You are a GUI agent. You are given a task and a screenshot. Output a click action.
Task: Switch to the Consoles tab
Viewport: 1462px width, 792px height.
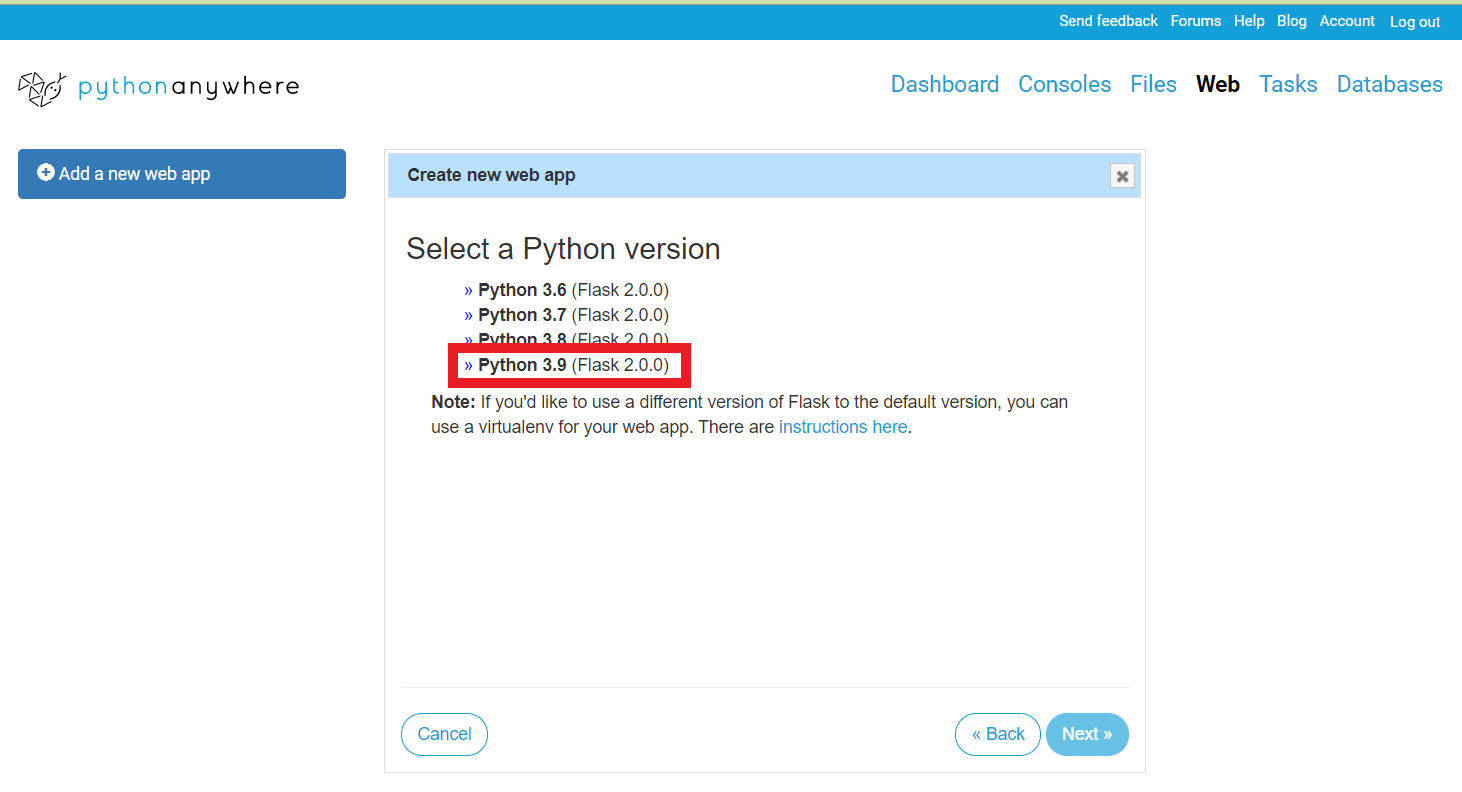coord(1064,84)
